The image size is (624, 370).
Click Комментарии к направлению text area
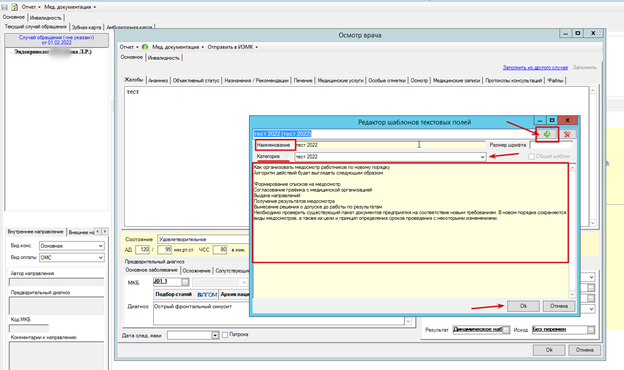pos(56,356)
